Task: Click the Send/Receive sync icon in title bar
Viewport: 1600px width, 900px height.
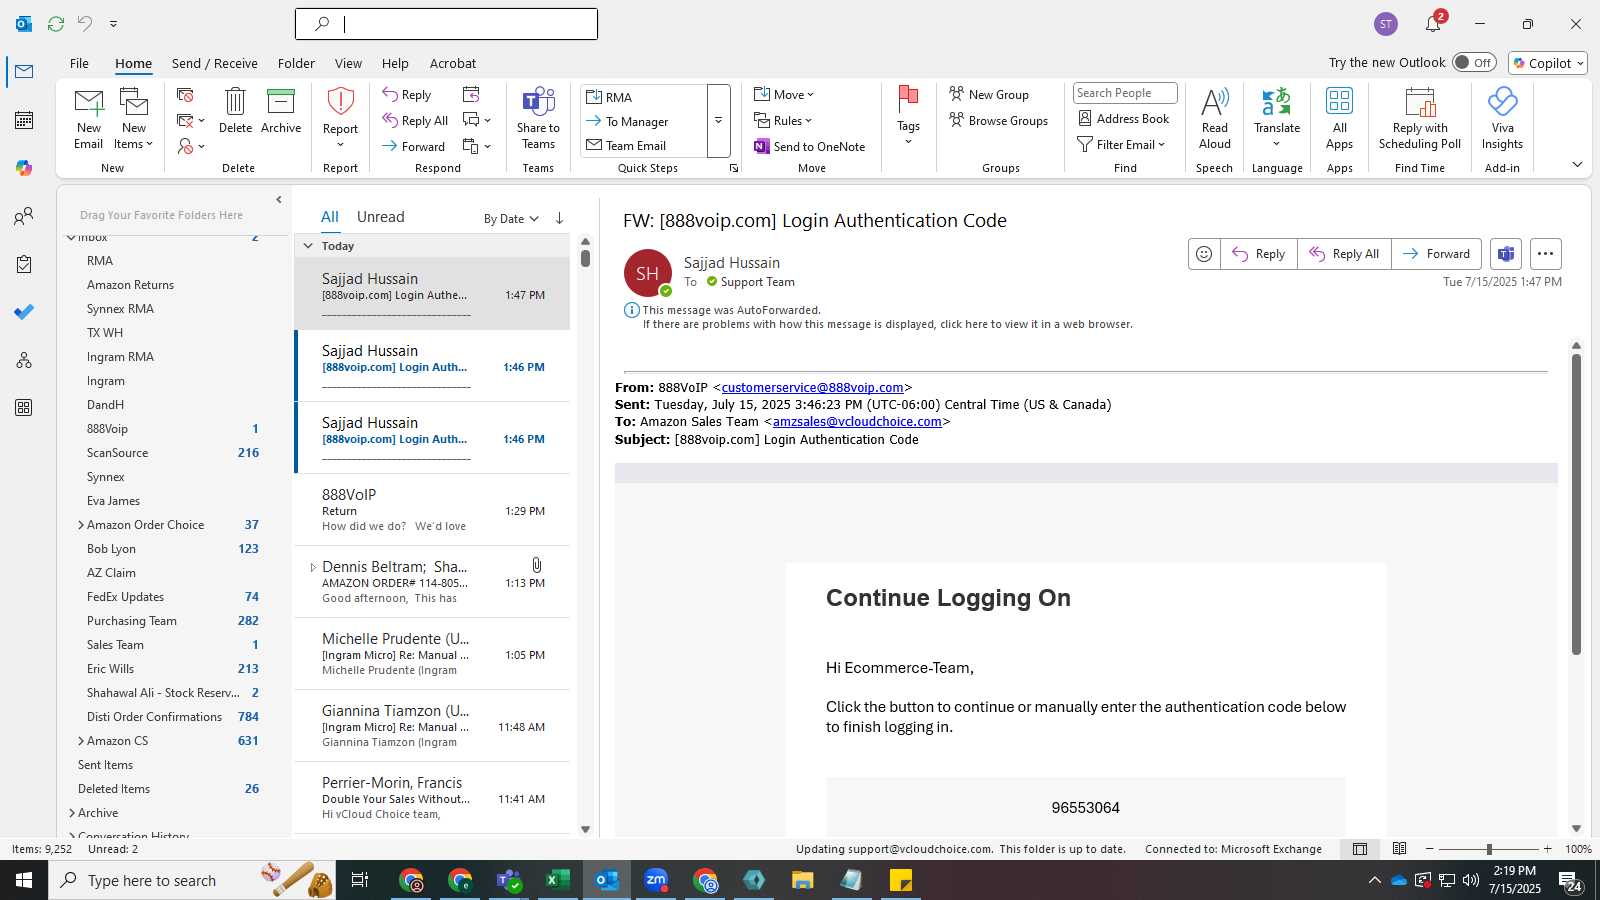Action: coord(56,23)
